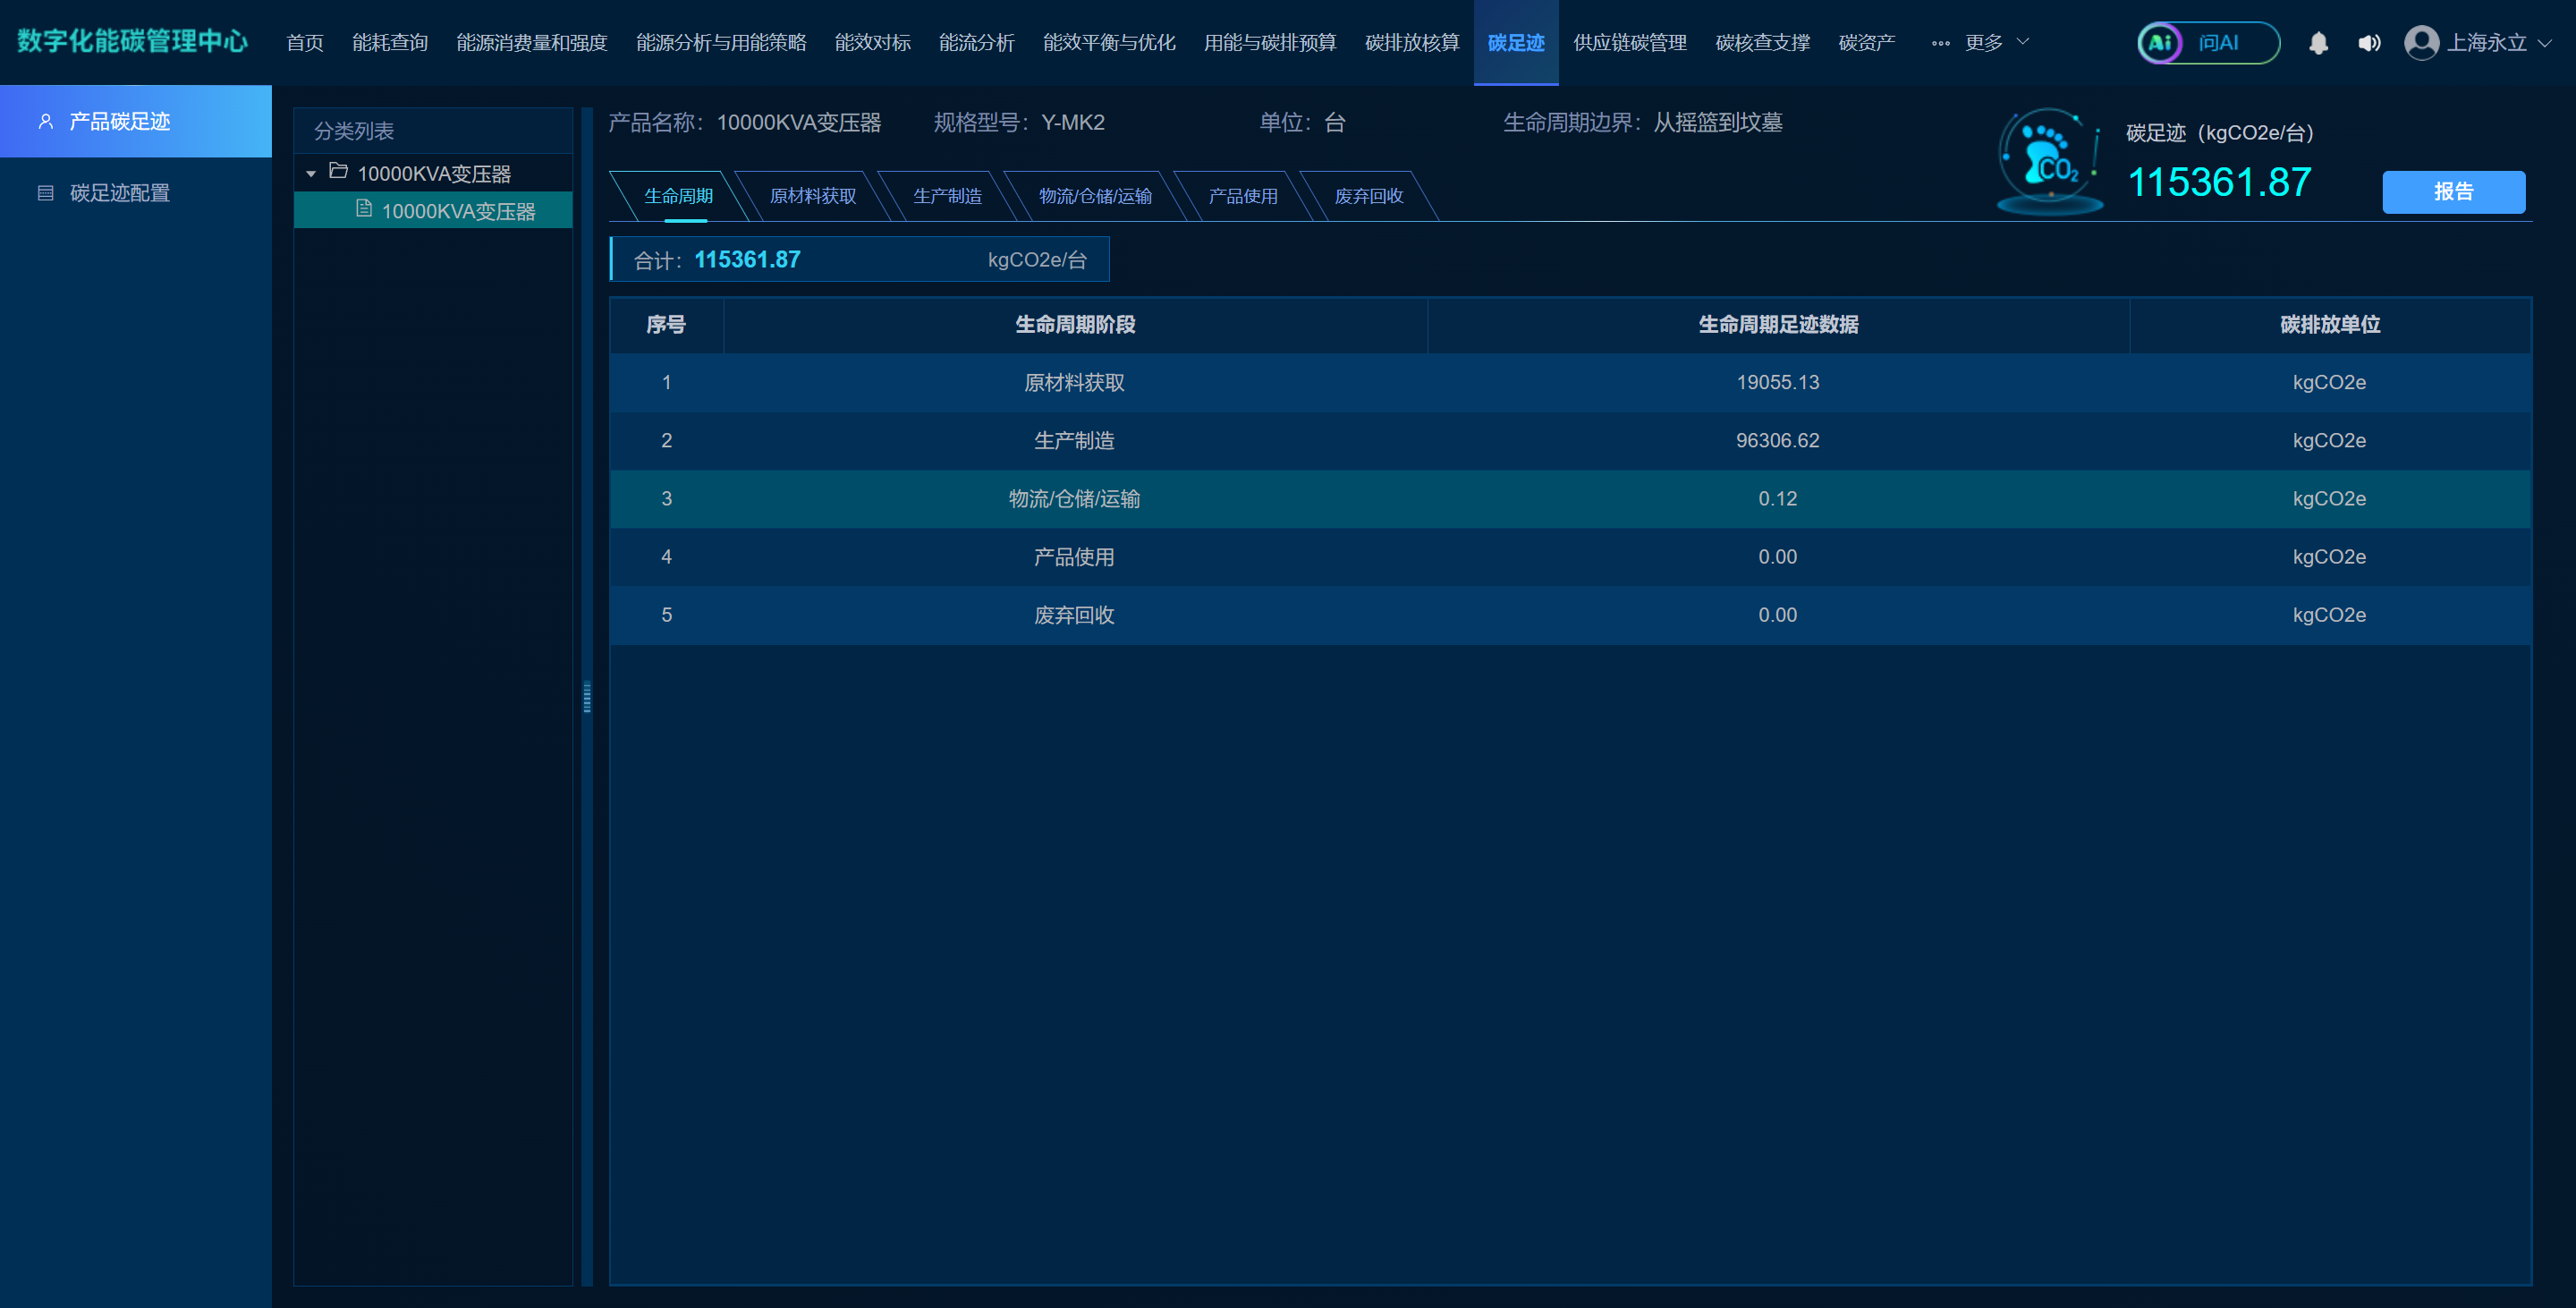Go to 首页 in top navigation
This screenshot has width=2576, height=1308.
pos(305,43)
